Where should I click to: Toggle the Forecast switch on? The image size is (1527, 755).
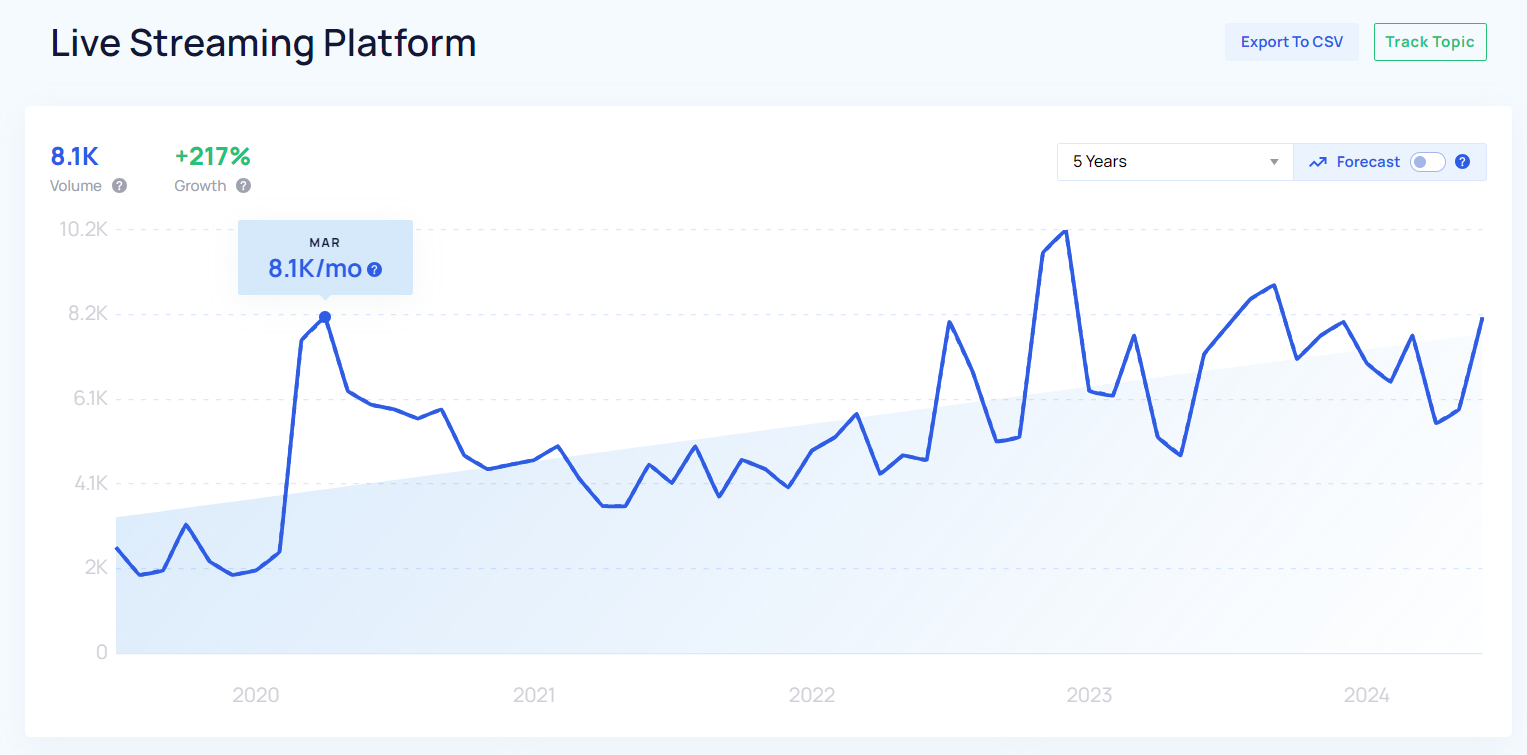pyautogui.click(x=1427, y=162)
